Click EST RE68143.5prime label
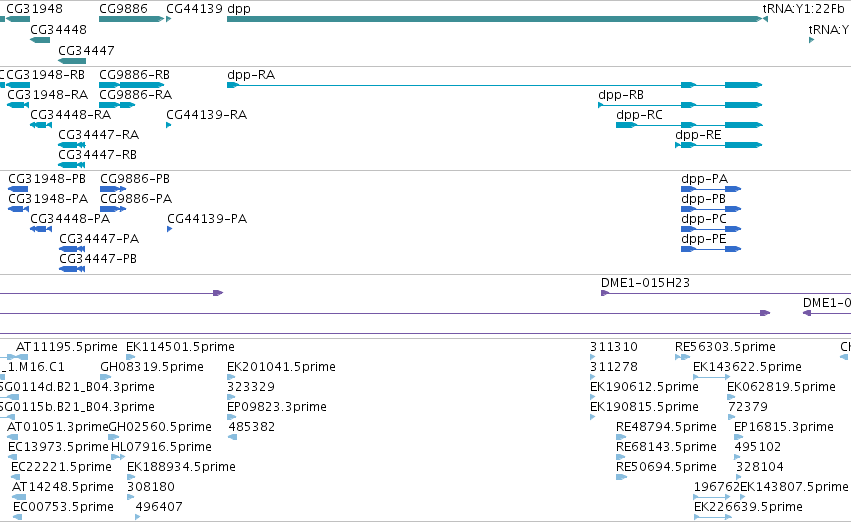The width and height of the screenshot is (851, 522). [666, 447]
